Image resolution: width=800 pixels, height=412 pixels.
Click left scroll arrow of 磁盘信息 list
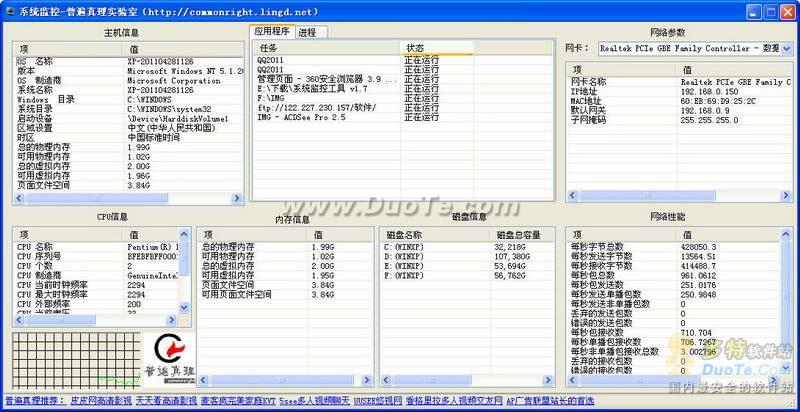point(386,380)
